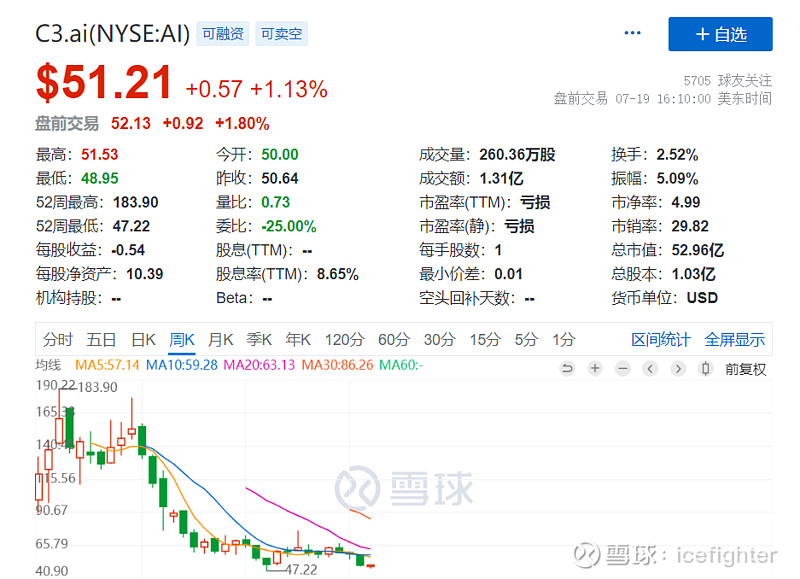
Task: Select the 周K chart tab
Action: 182,340
